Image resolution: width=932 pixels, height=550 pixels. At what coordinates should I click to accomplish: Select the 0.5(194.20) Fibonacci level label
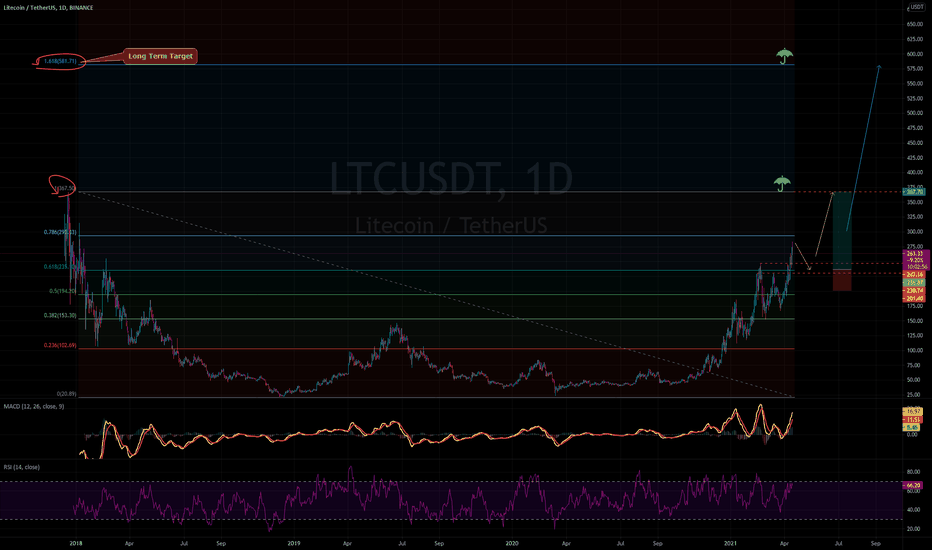pos(62,291)
